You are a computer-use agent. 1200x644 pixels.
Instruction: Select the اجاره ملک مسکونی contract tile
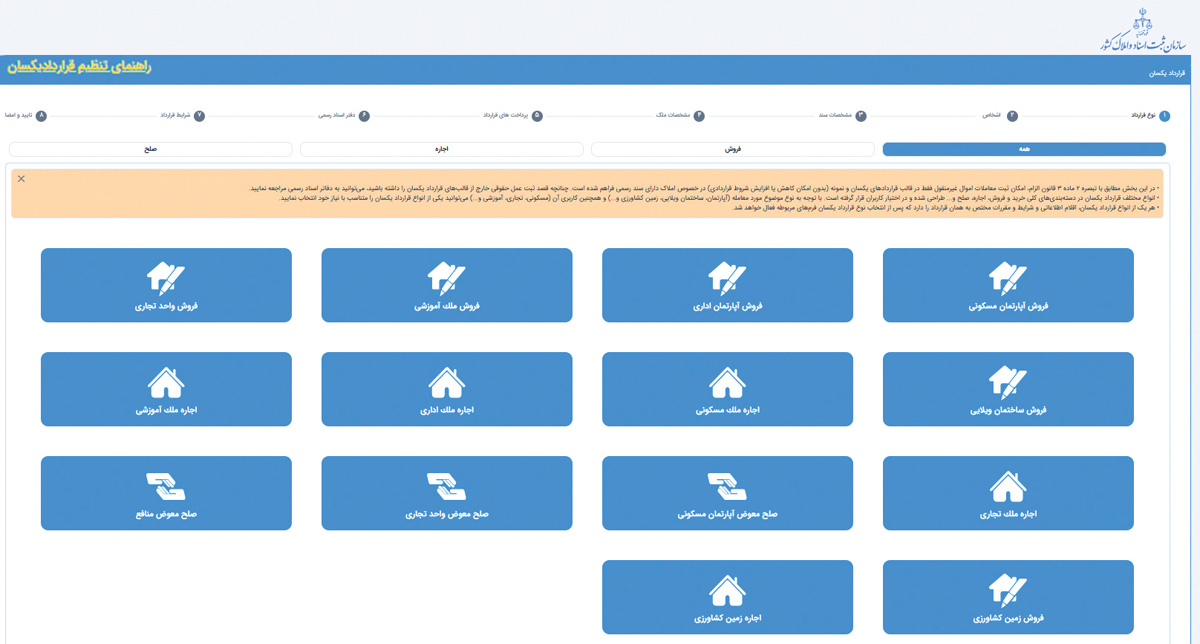click(727, 389)
